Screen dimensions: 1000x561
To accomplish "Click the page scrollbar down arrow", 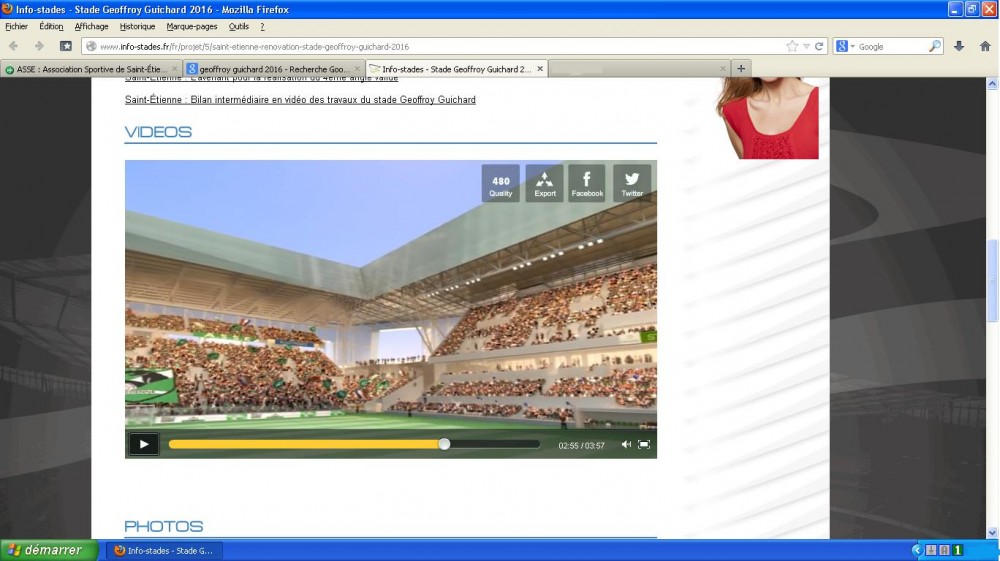I will click(992, 532).
